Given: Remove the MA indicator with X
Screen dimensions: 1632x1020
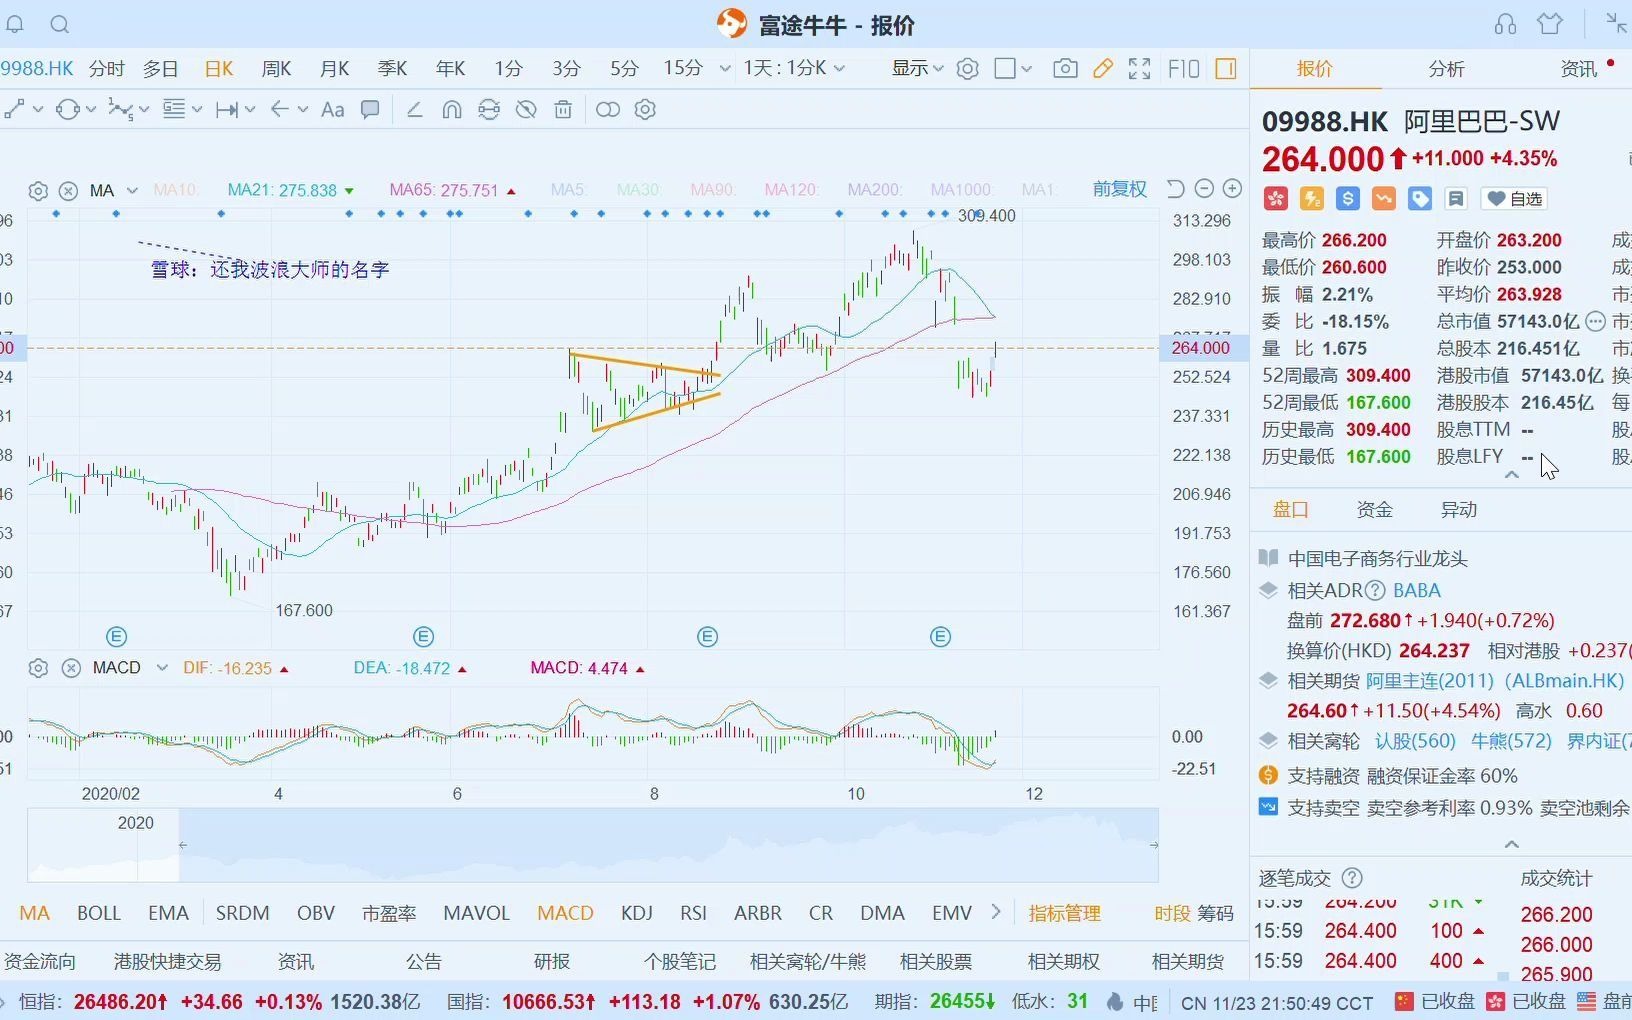Looking at the screenshot, I should click(68, 190).
